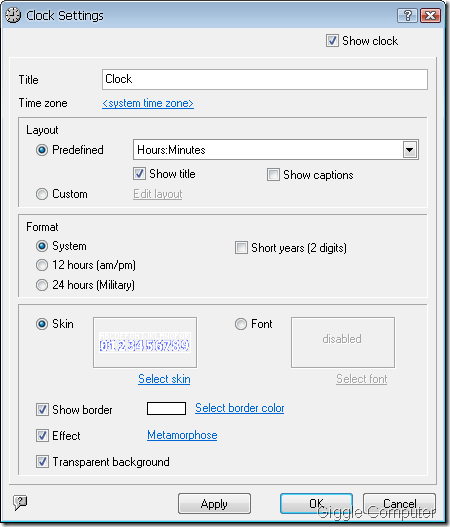Close the Clock Settings dialog
Screen dimensions: 450x527
coord(431,15)
